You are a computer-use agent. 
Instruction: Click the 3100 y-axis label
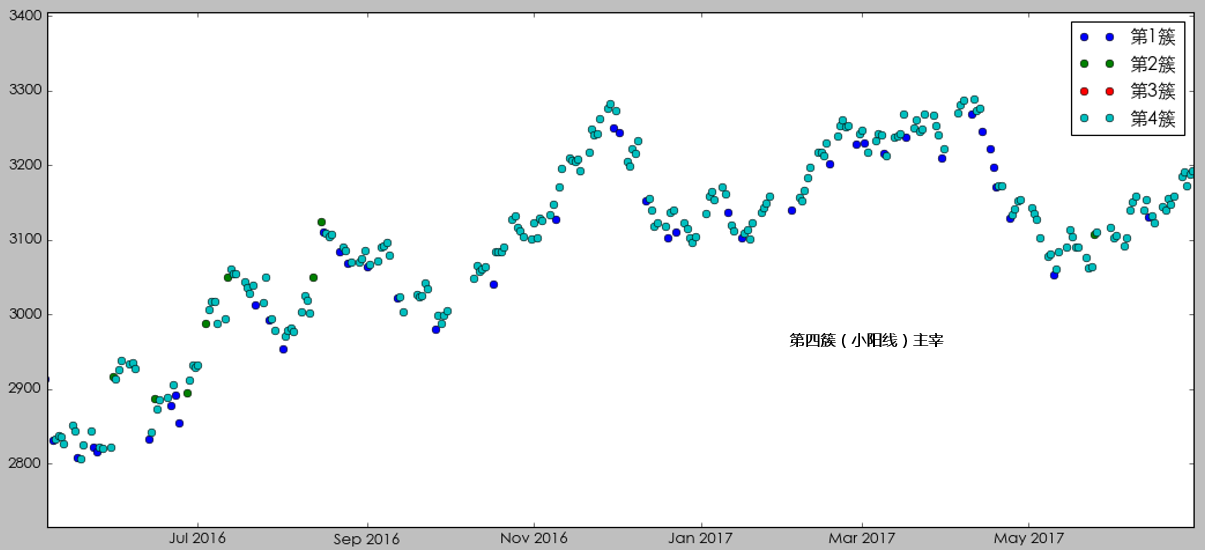click(x=26, y=240)
